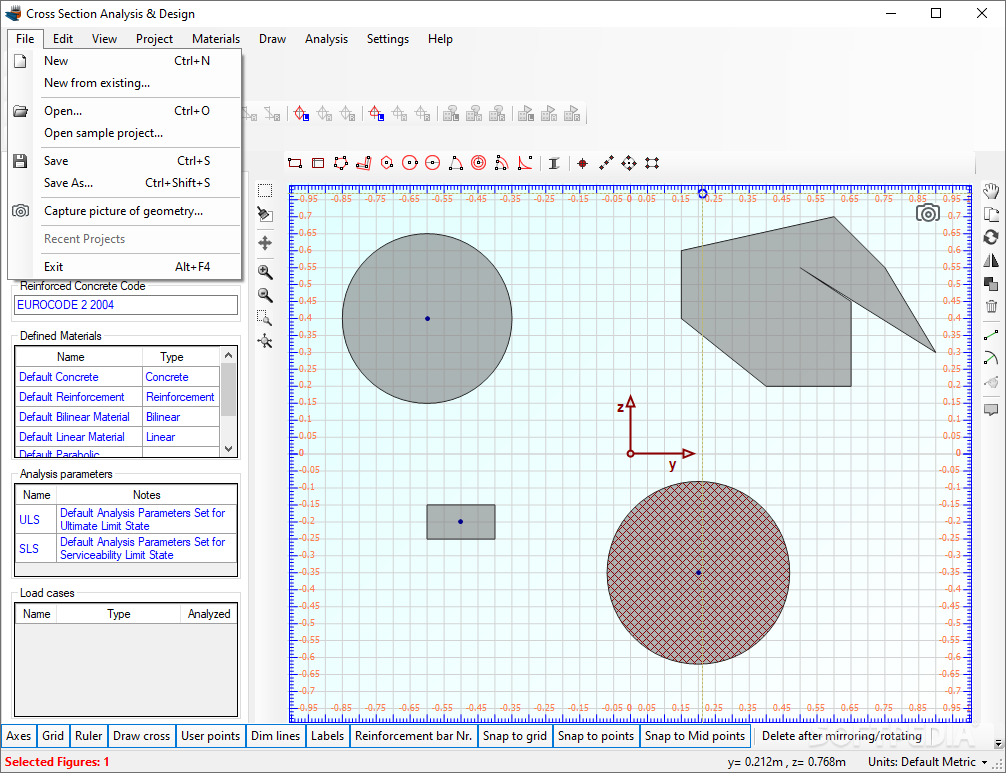Click the zoom in magnifier
This screenshot has height=773, width=1006.
click(x=265, y=271)
